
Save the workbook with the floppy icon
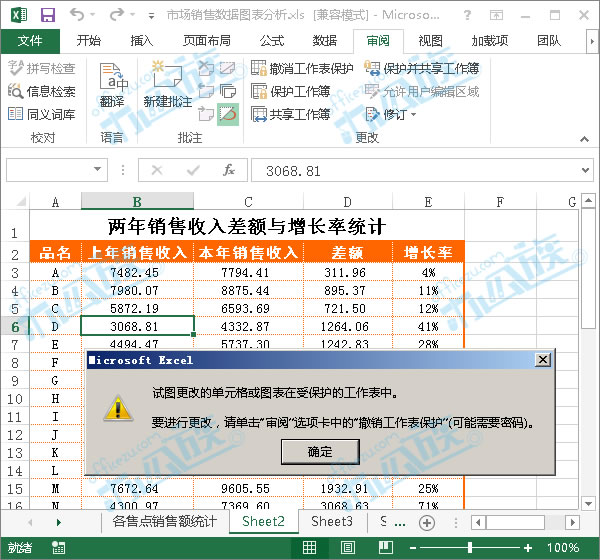[48, 15]
